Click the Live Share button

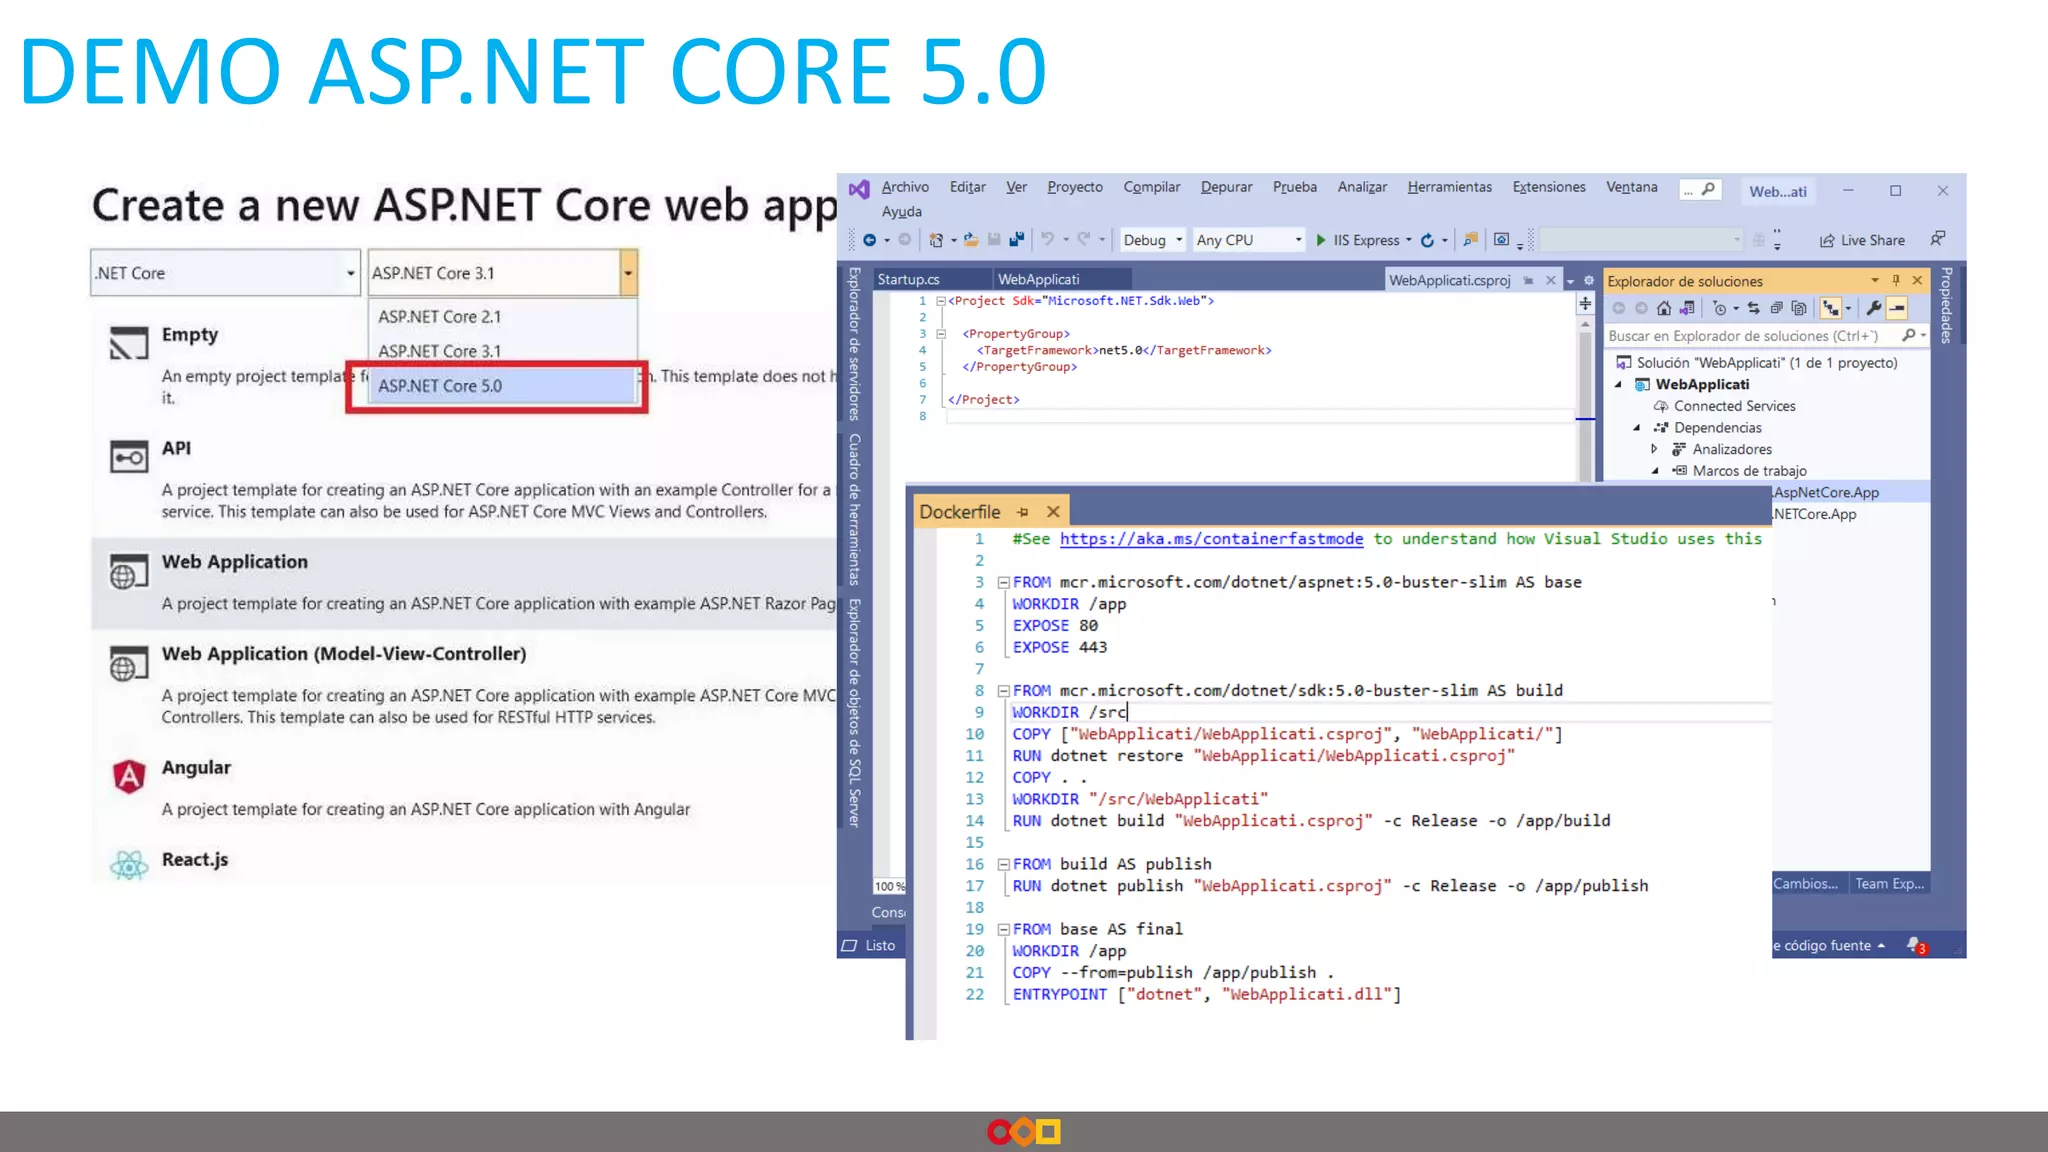click(x=1862, y=240)
